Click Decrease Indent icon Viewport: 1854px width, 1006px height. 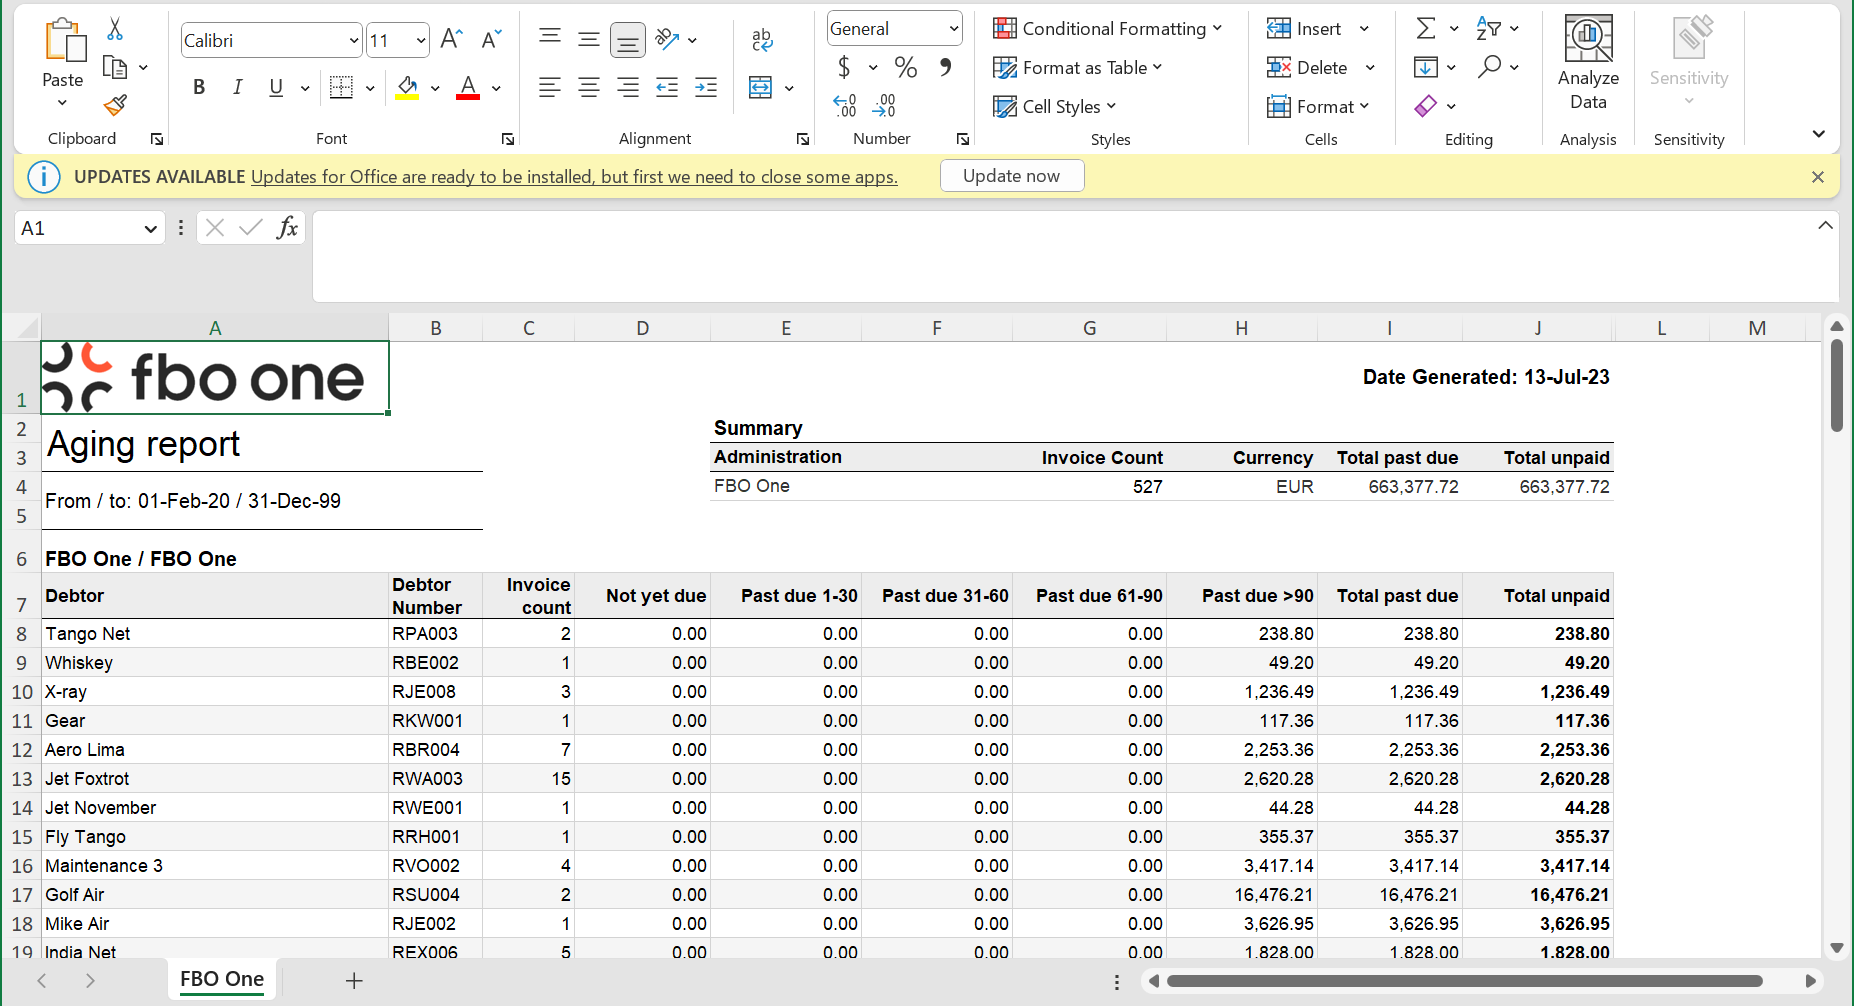(667, 87)
